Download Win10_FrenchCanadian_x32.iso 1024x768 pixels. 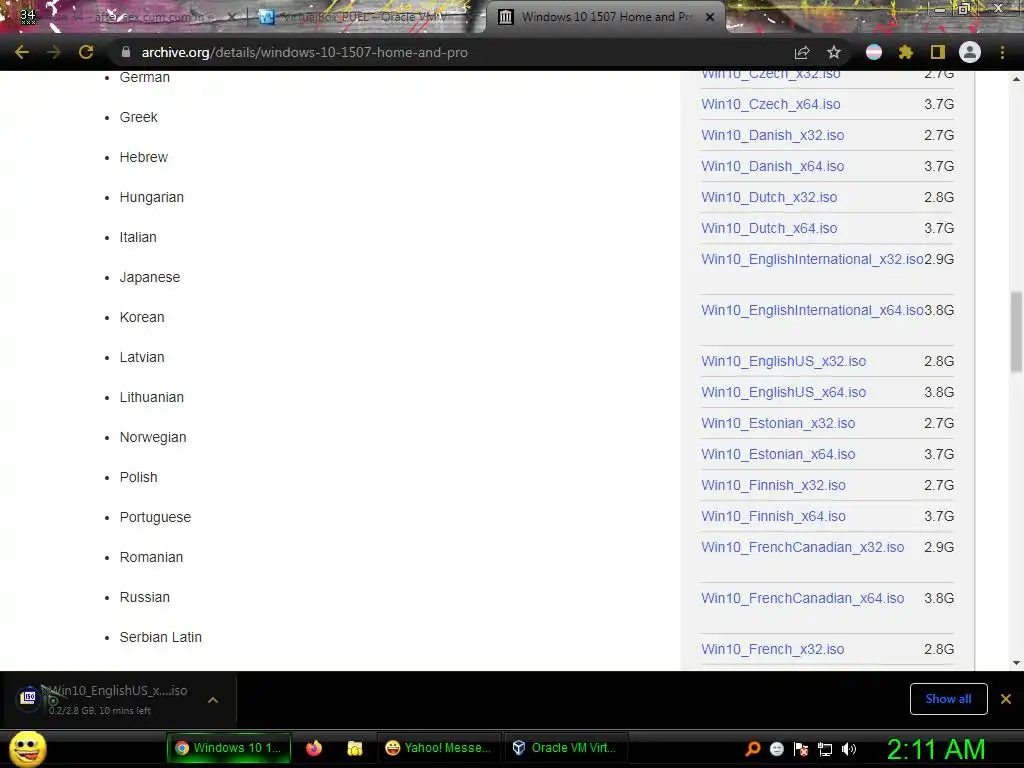click(x=803, y=547)
